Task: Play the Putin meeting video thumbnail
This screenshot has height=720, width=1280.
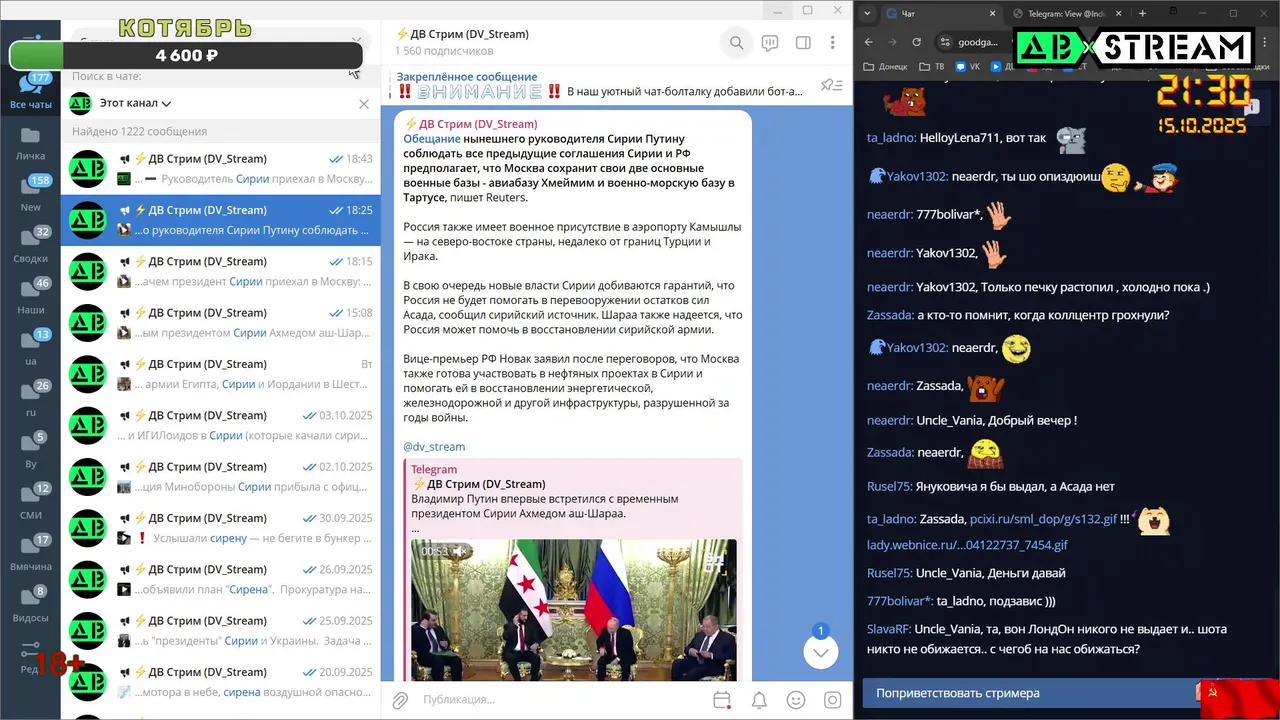Action: [573, 610]
